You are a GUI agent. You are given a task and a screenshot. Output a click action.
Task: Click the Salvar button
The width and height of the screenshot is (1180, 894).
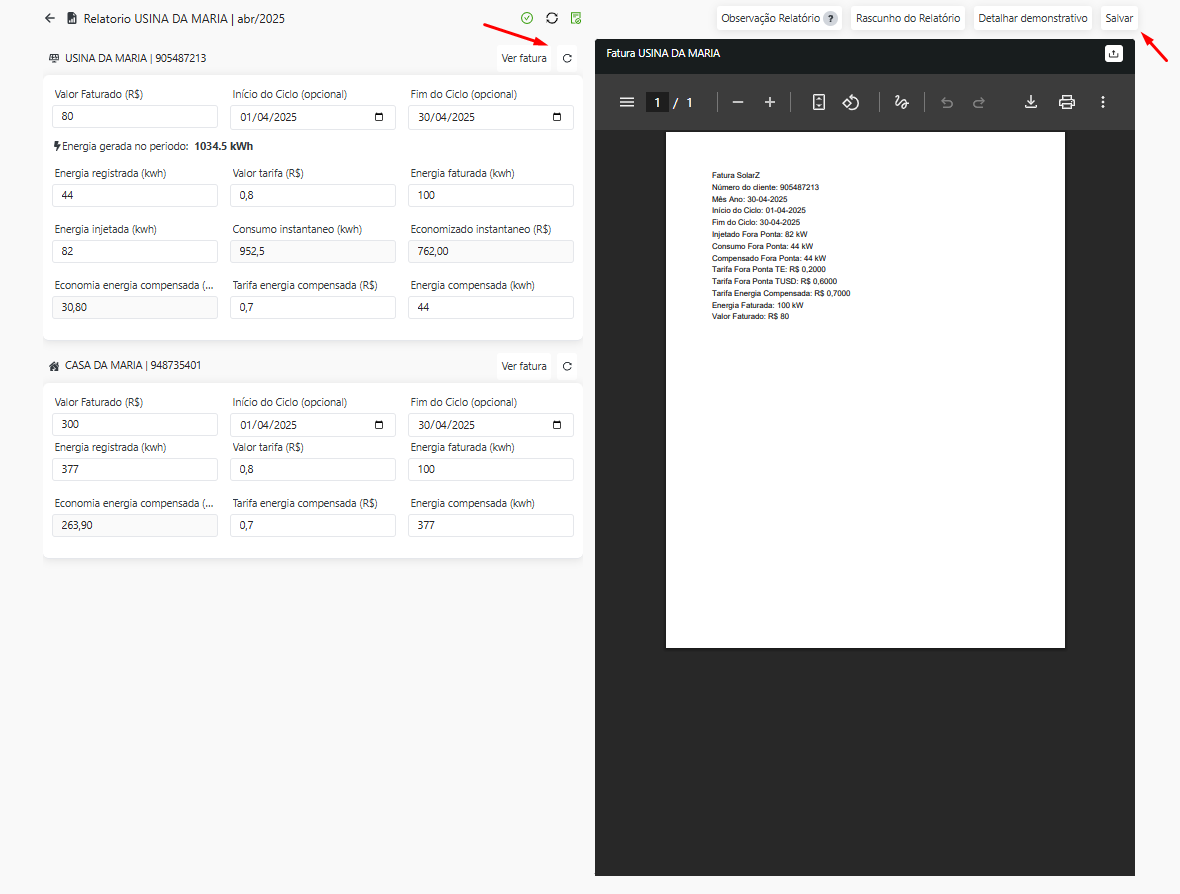click(x=1119, y=18)
